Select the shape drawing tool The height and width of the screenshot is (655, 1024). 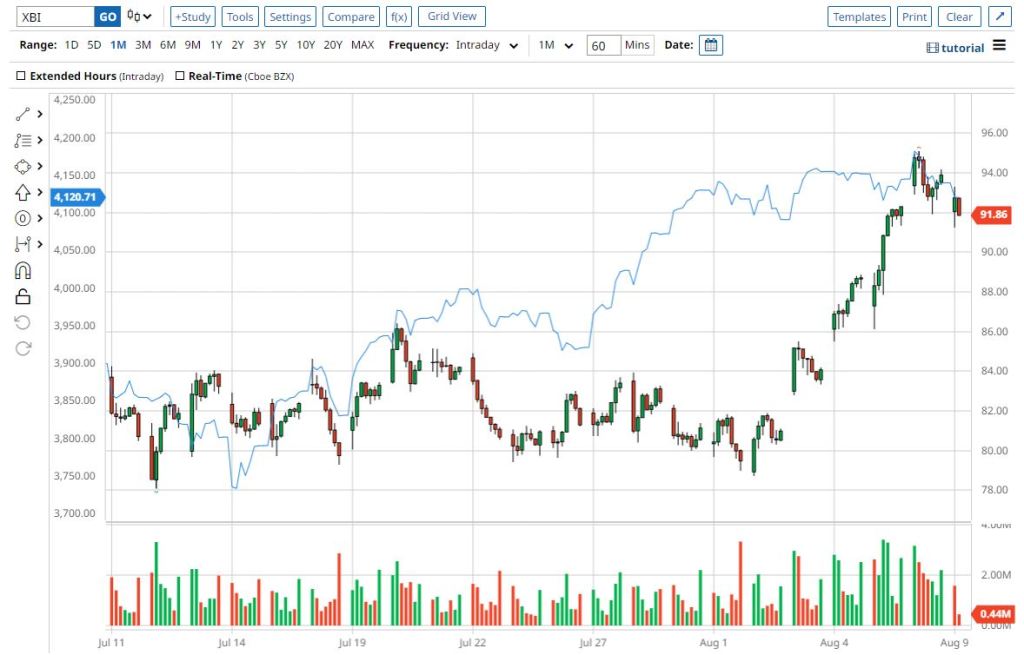[x=22, y=166]
